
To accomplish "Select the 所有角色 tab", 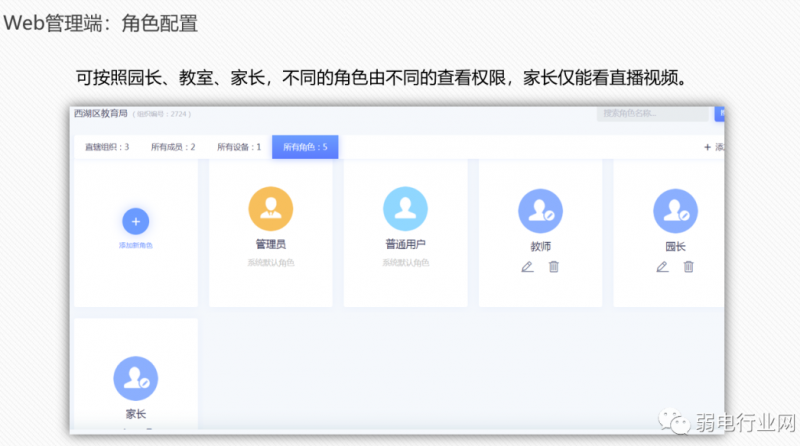I will 305,147.
